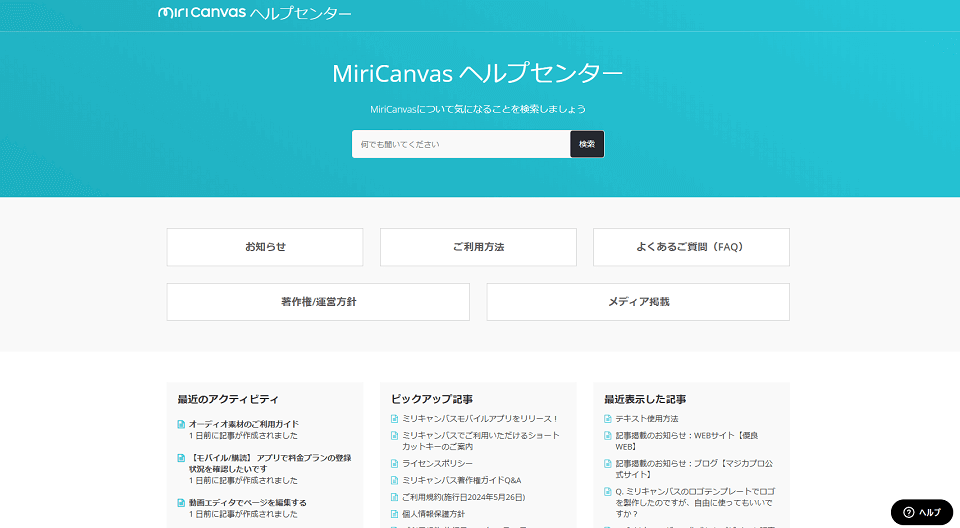Open the 著作権/運営方針 category
Viewport: 960px width, 528px height.
click(x=318, y=301)
